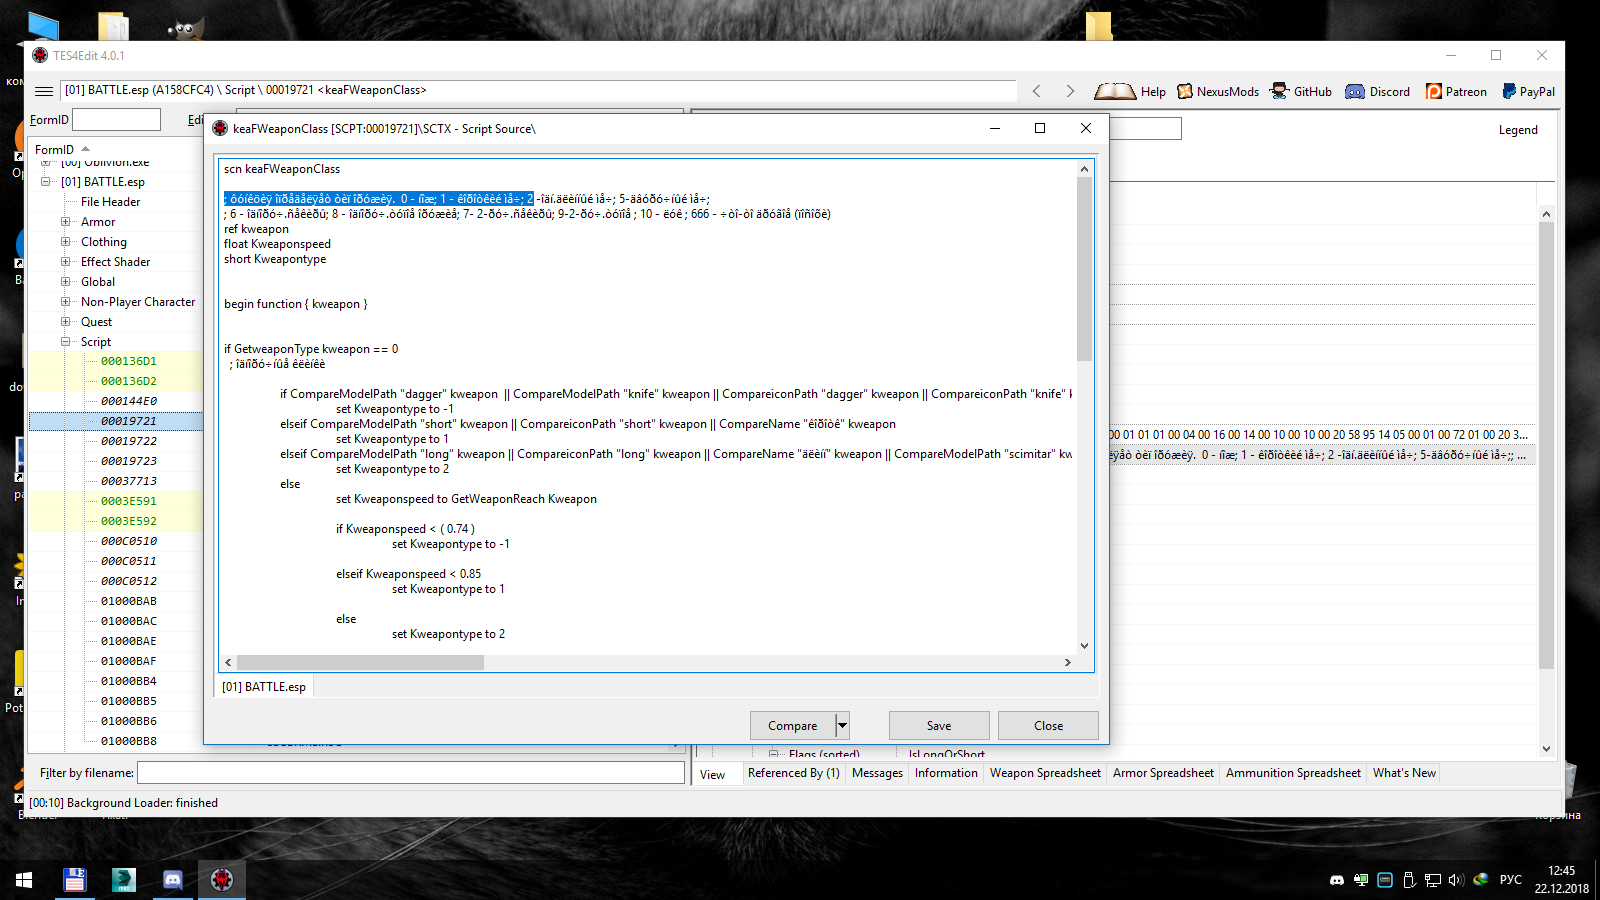
Task: Click the Compare button
Action: (x=793, y=726)
